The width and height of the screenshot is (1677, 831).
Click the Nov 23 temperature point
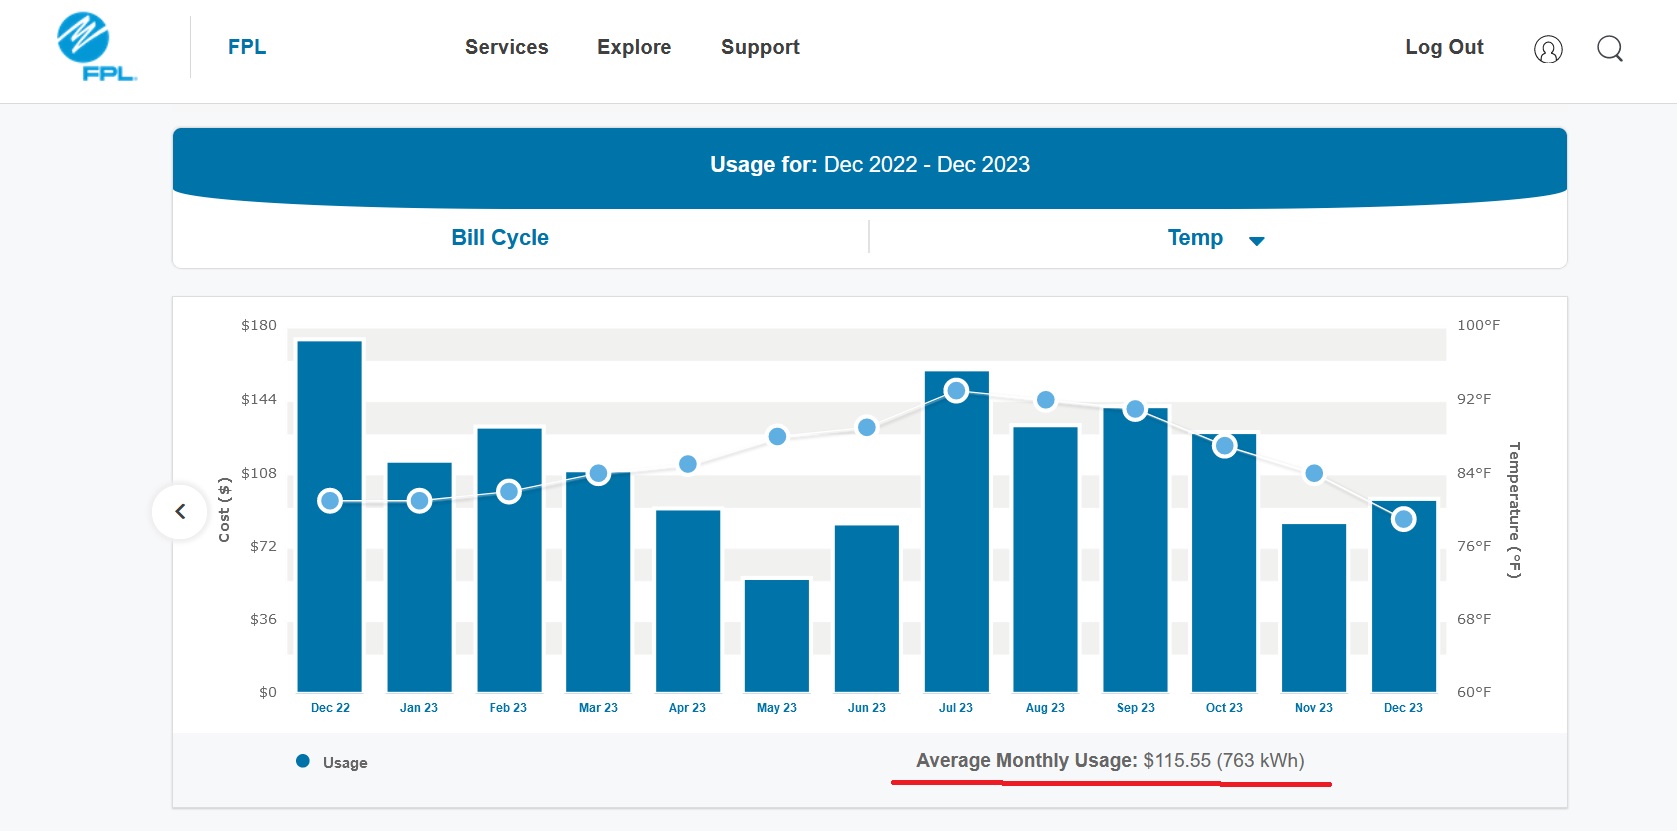click(x=1314, y=473)
